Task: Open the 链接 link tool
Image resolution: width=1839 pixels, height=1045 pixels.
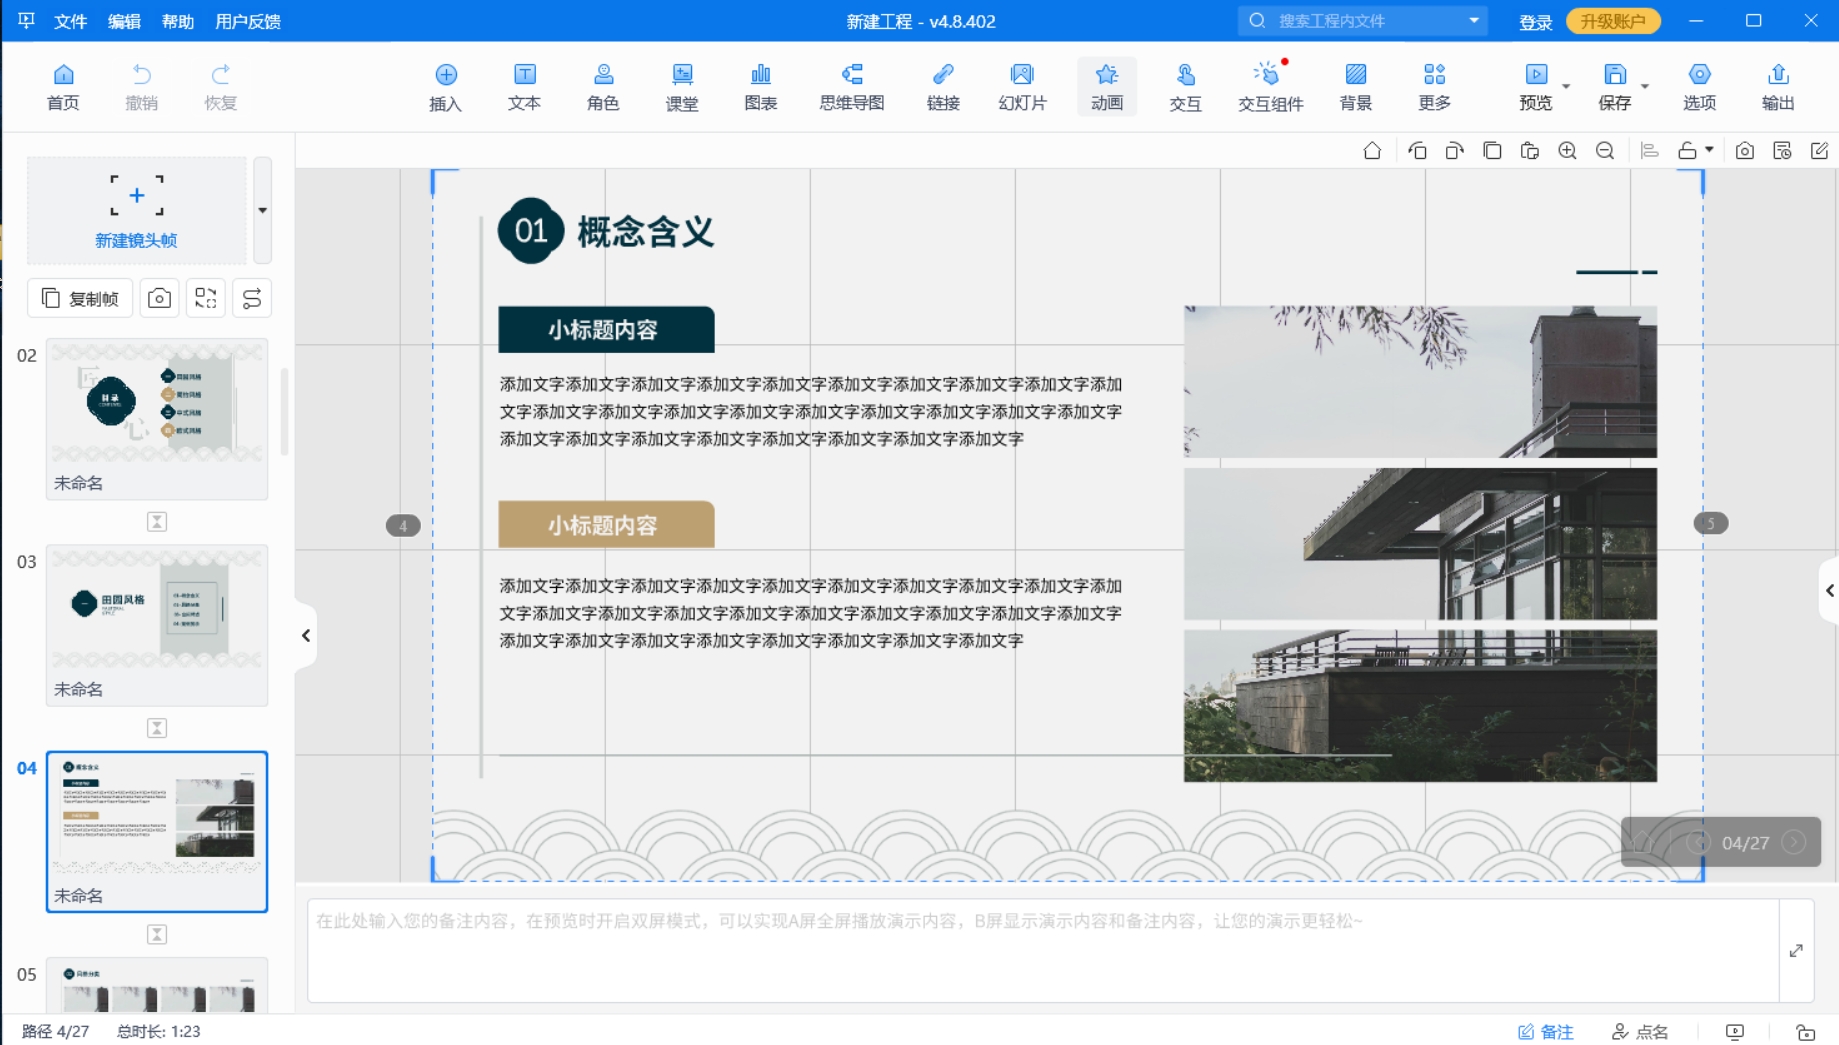Action: tap(943, 87)
